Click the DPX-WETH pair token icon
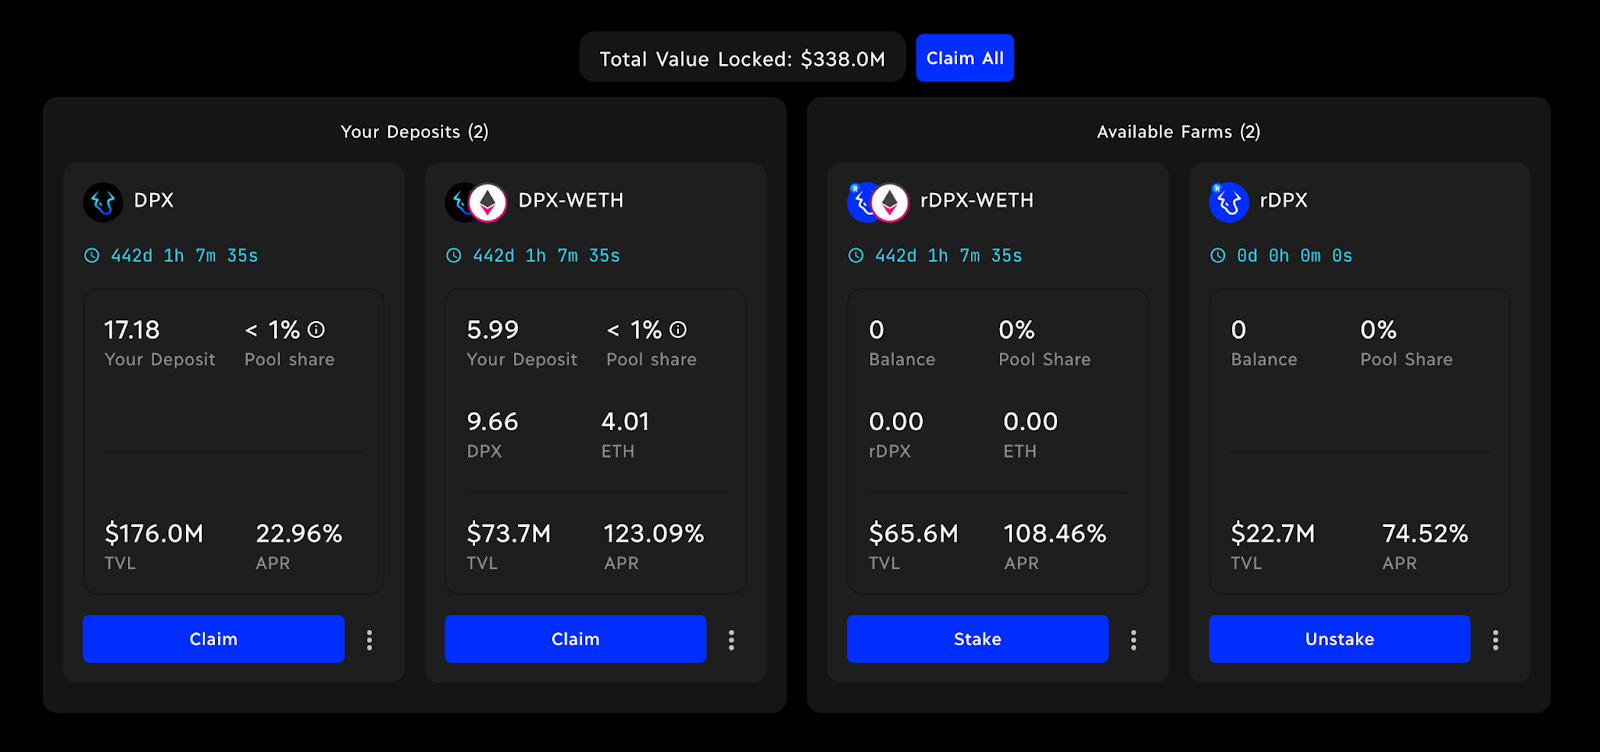The width and height of the screenshot is (1600, 752). (476, 202)
